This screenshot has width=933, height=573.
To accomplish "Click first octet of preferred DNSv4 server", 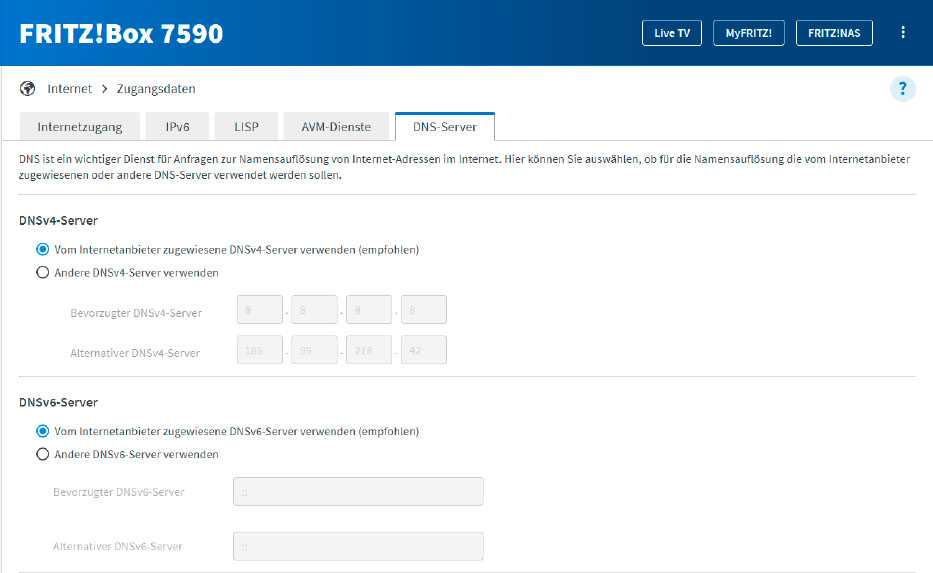I will pos(259,309).
